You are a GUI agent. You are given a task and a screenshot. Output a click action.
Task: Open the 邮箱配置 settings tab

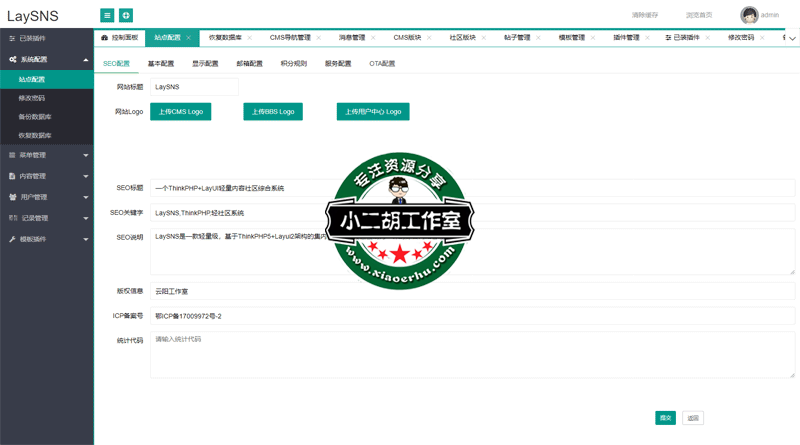(249, 63)
